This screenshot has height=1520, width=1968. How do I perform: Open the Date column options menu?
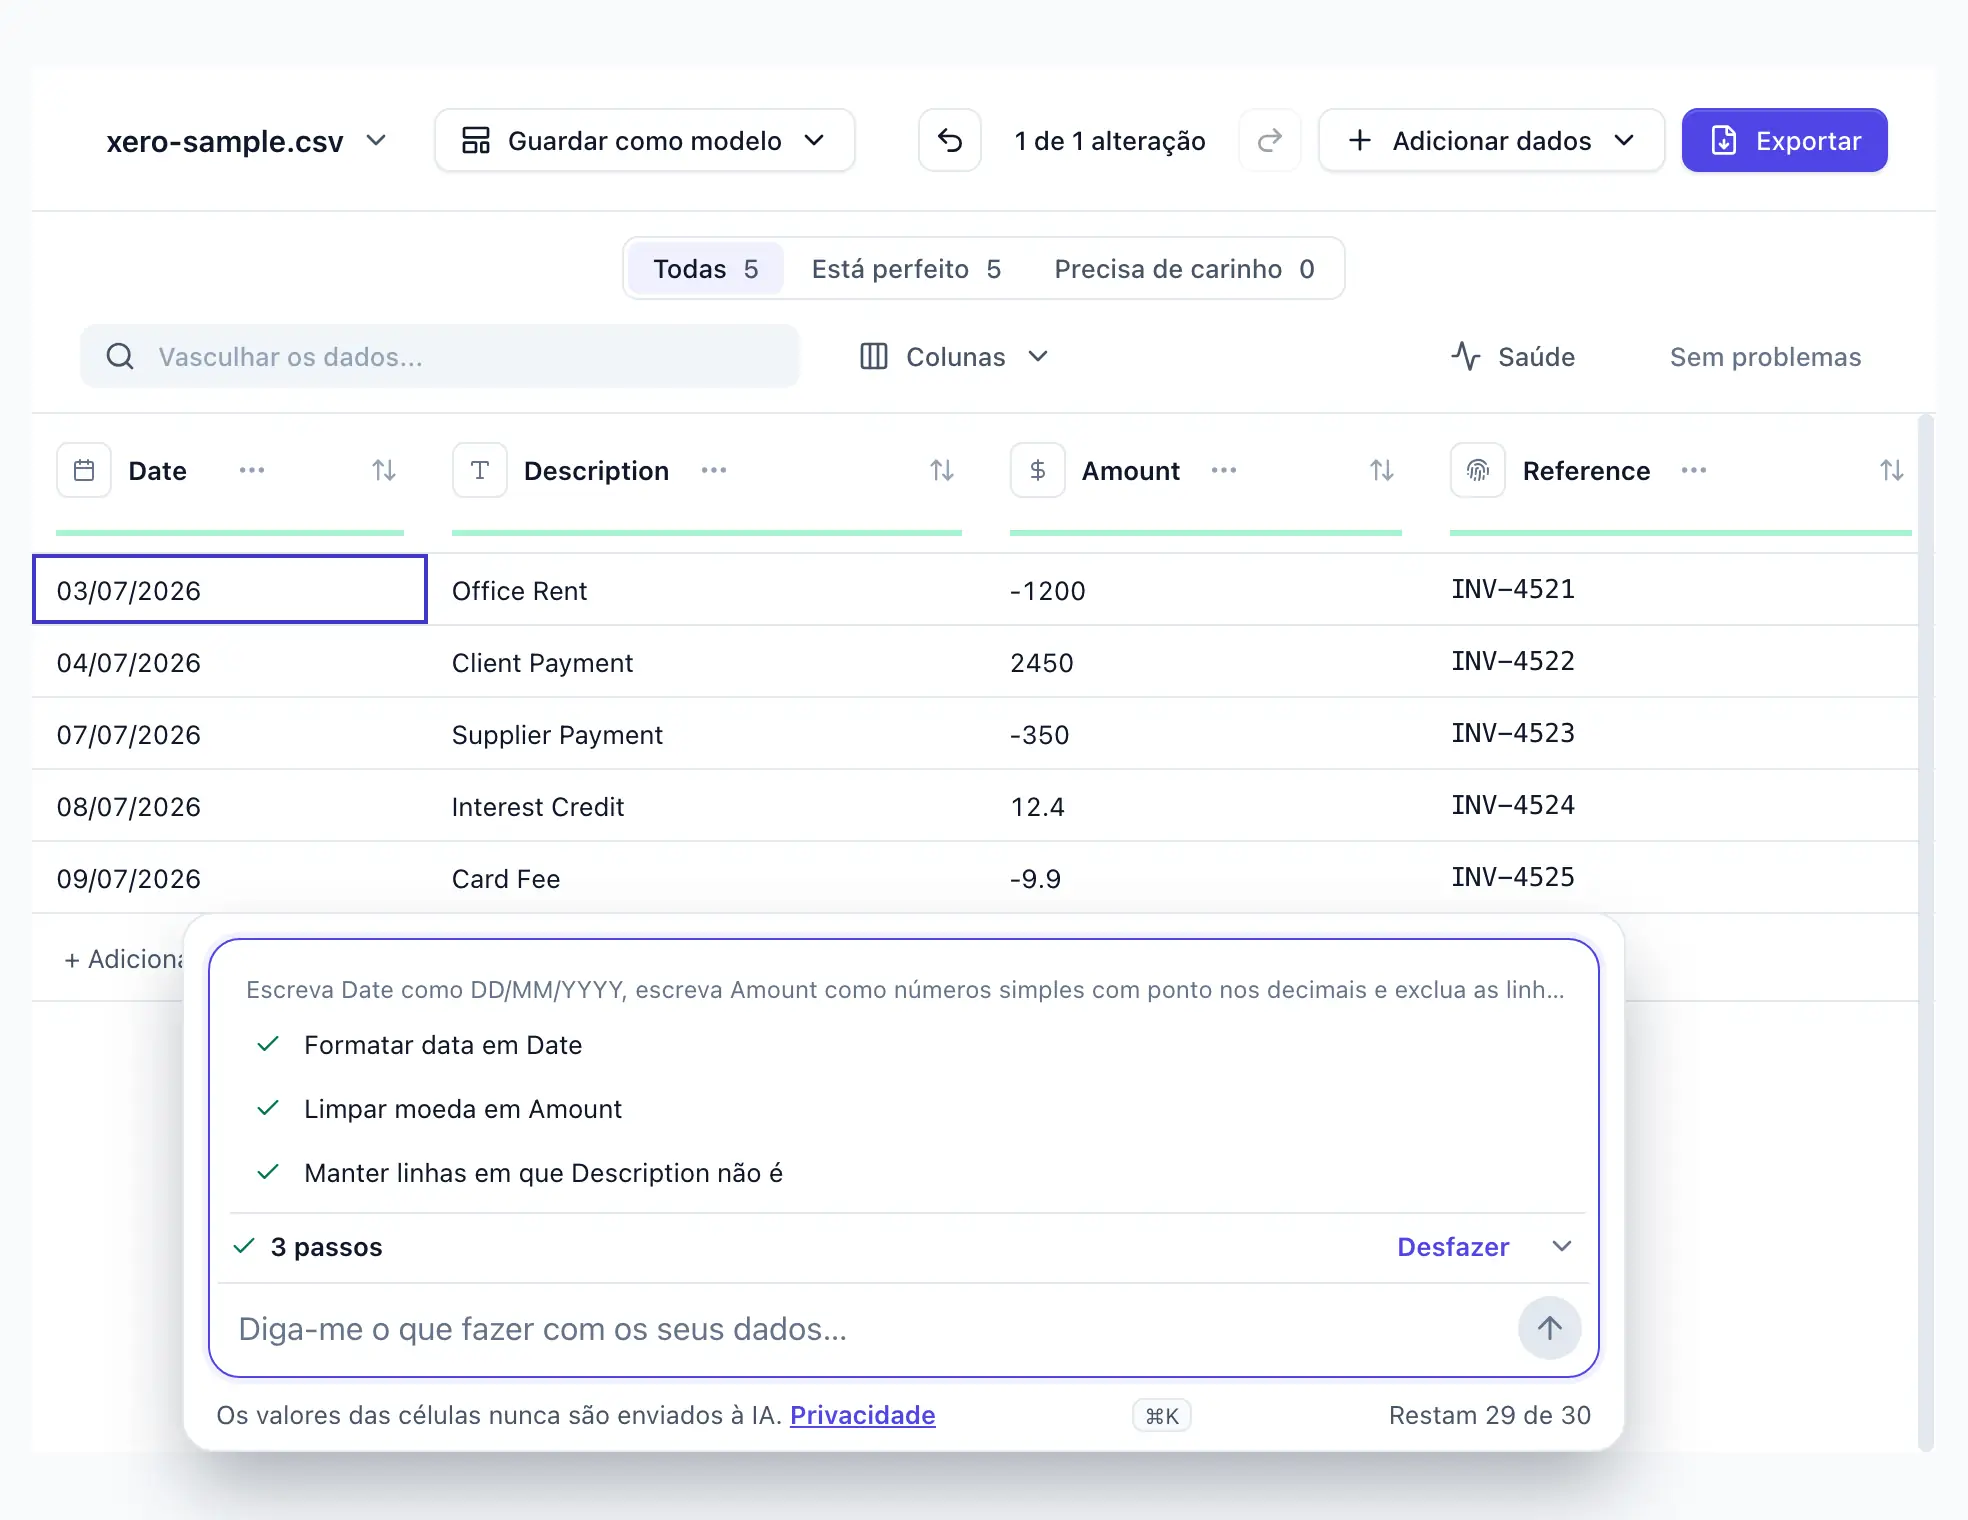coord(252,470)
